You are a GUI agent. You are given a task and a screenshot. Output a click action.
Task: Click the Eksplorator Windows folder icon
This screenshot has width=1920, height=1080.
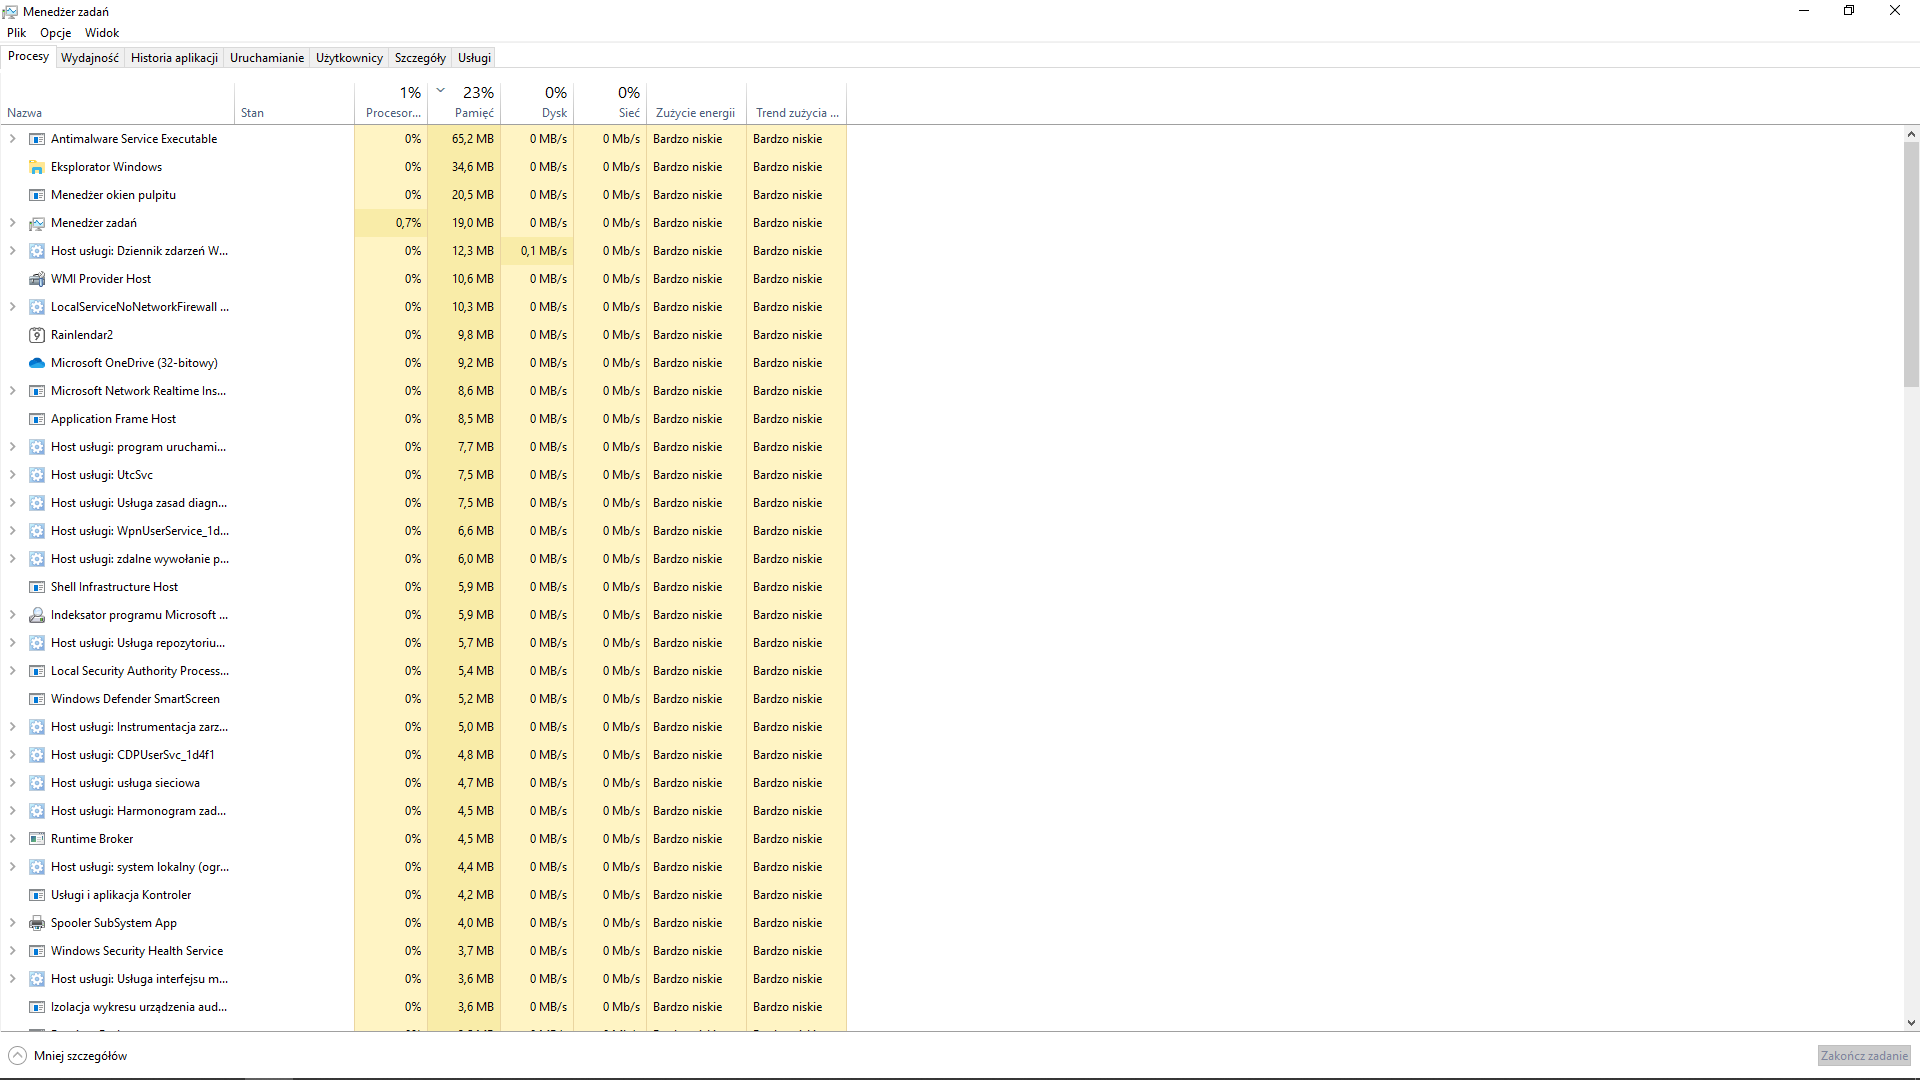click(37, 167)
